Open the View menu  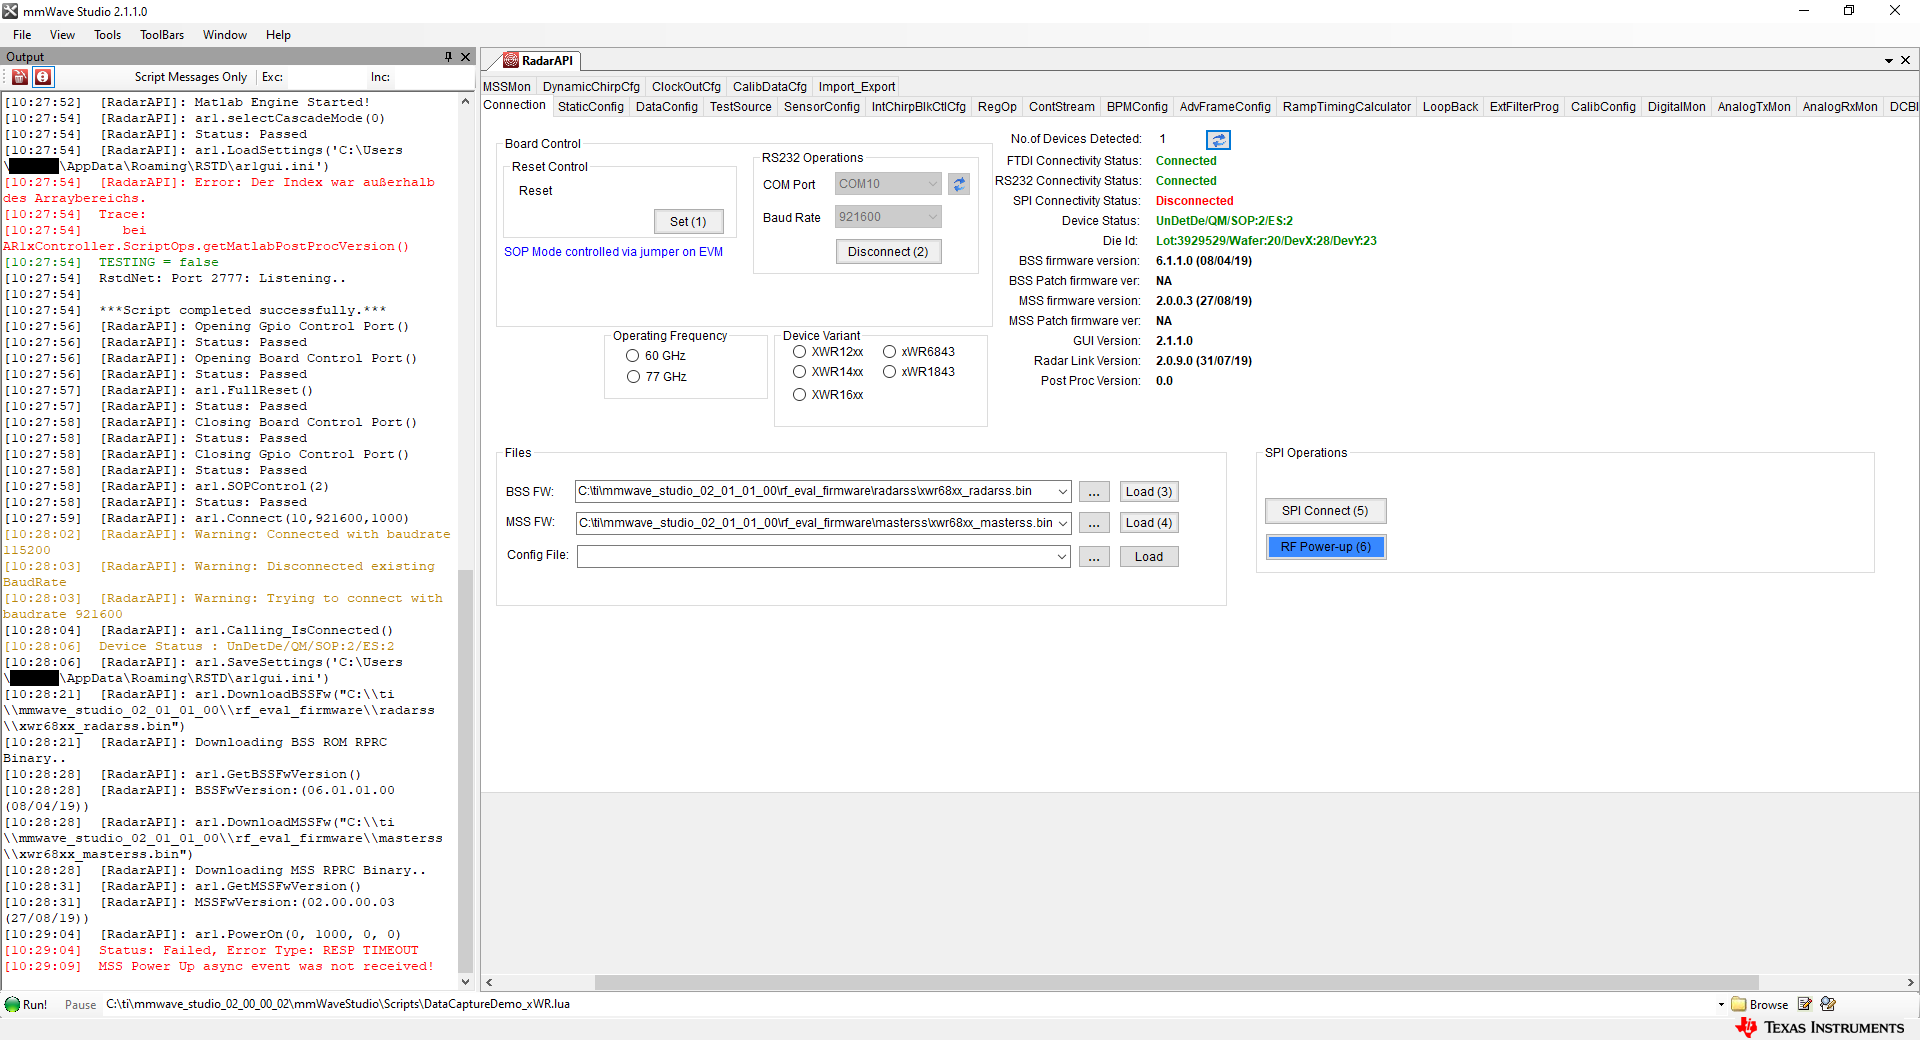click(x=62, y=35)
